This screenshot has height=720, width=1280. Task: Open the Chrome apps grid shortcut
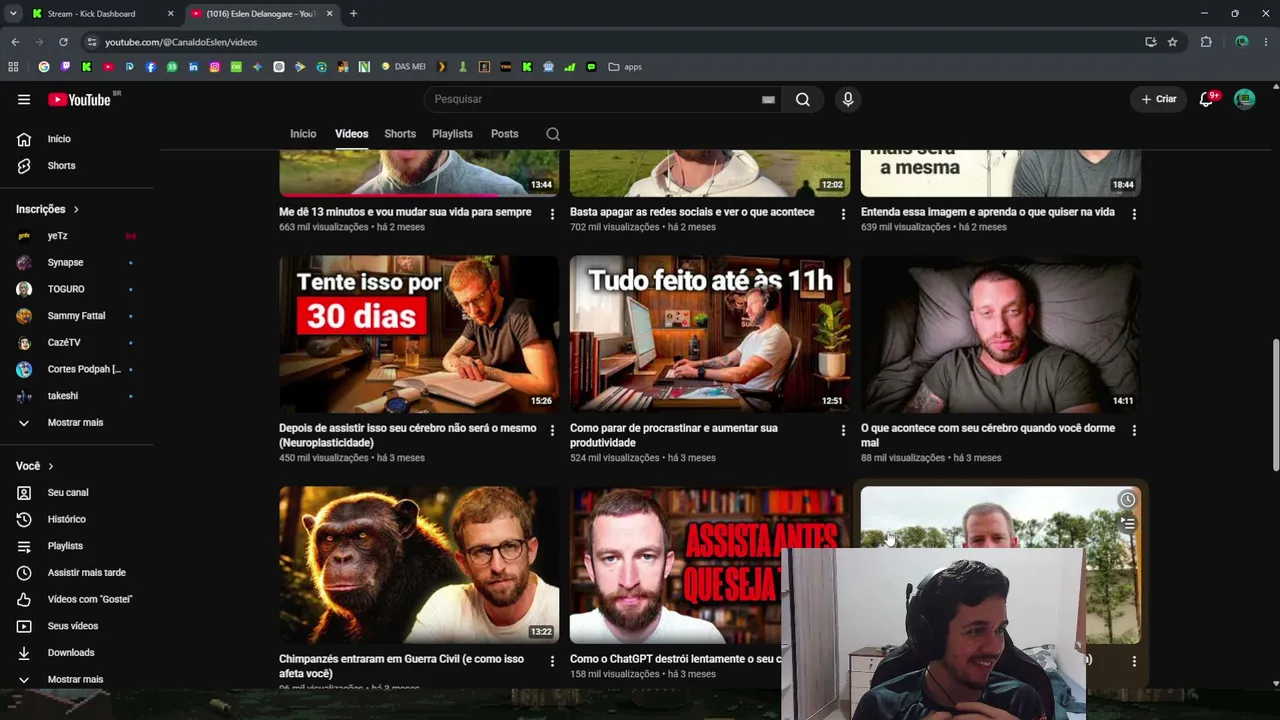tap(13, 67)
